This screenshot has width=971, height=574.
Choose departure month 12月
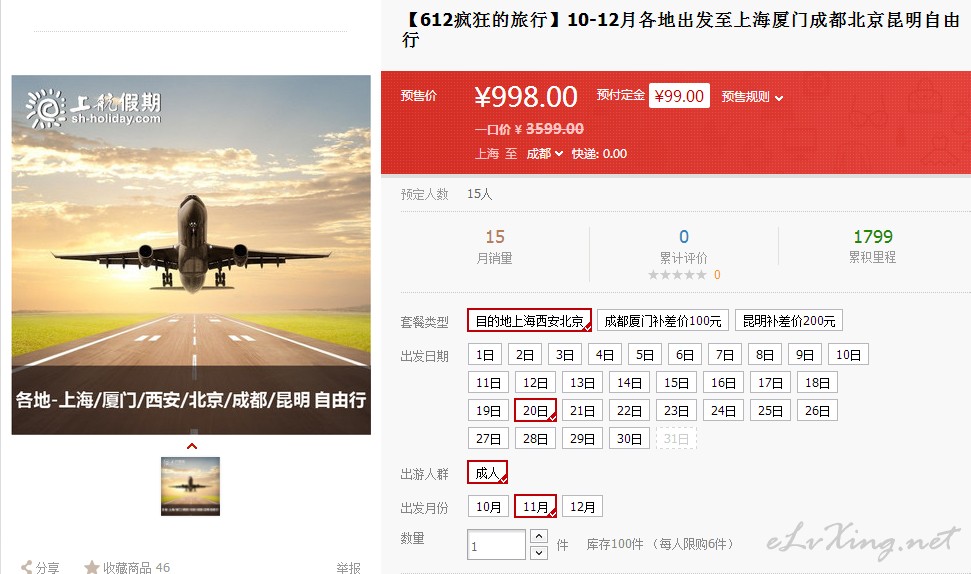tap(582, 507)
